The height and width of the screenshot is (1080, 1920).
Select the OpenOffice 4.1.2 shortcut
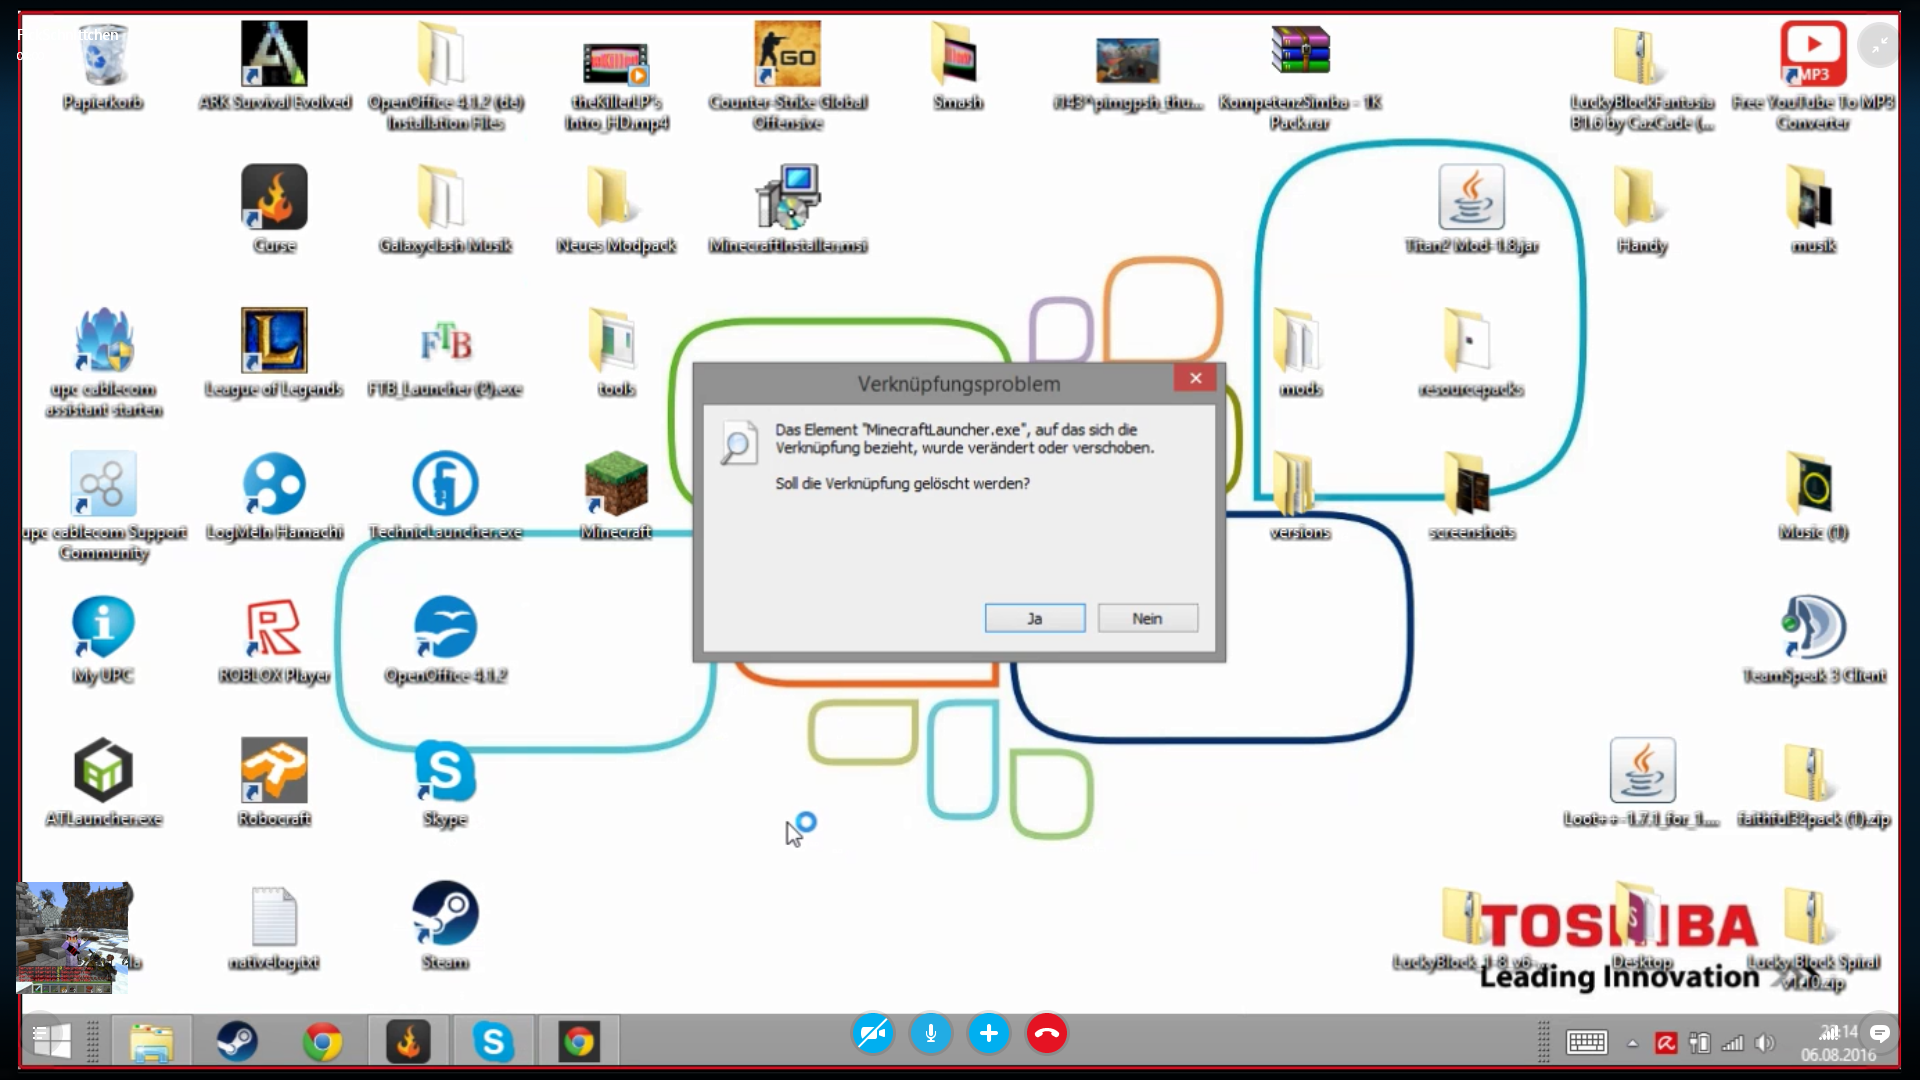445,640
